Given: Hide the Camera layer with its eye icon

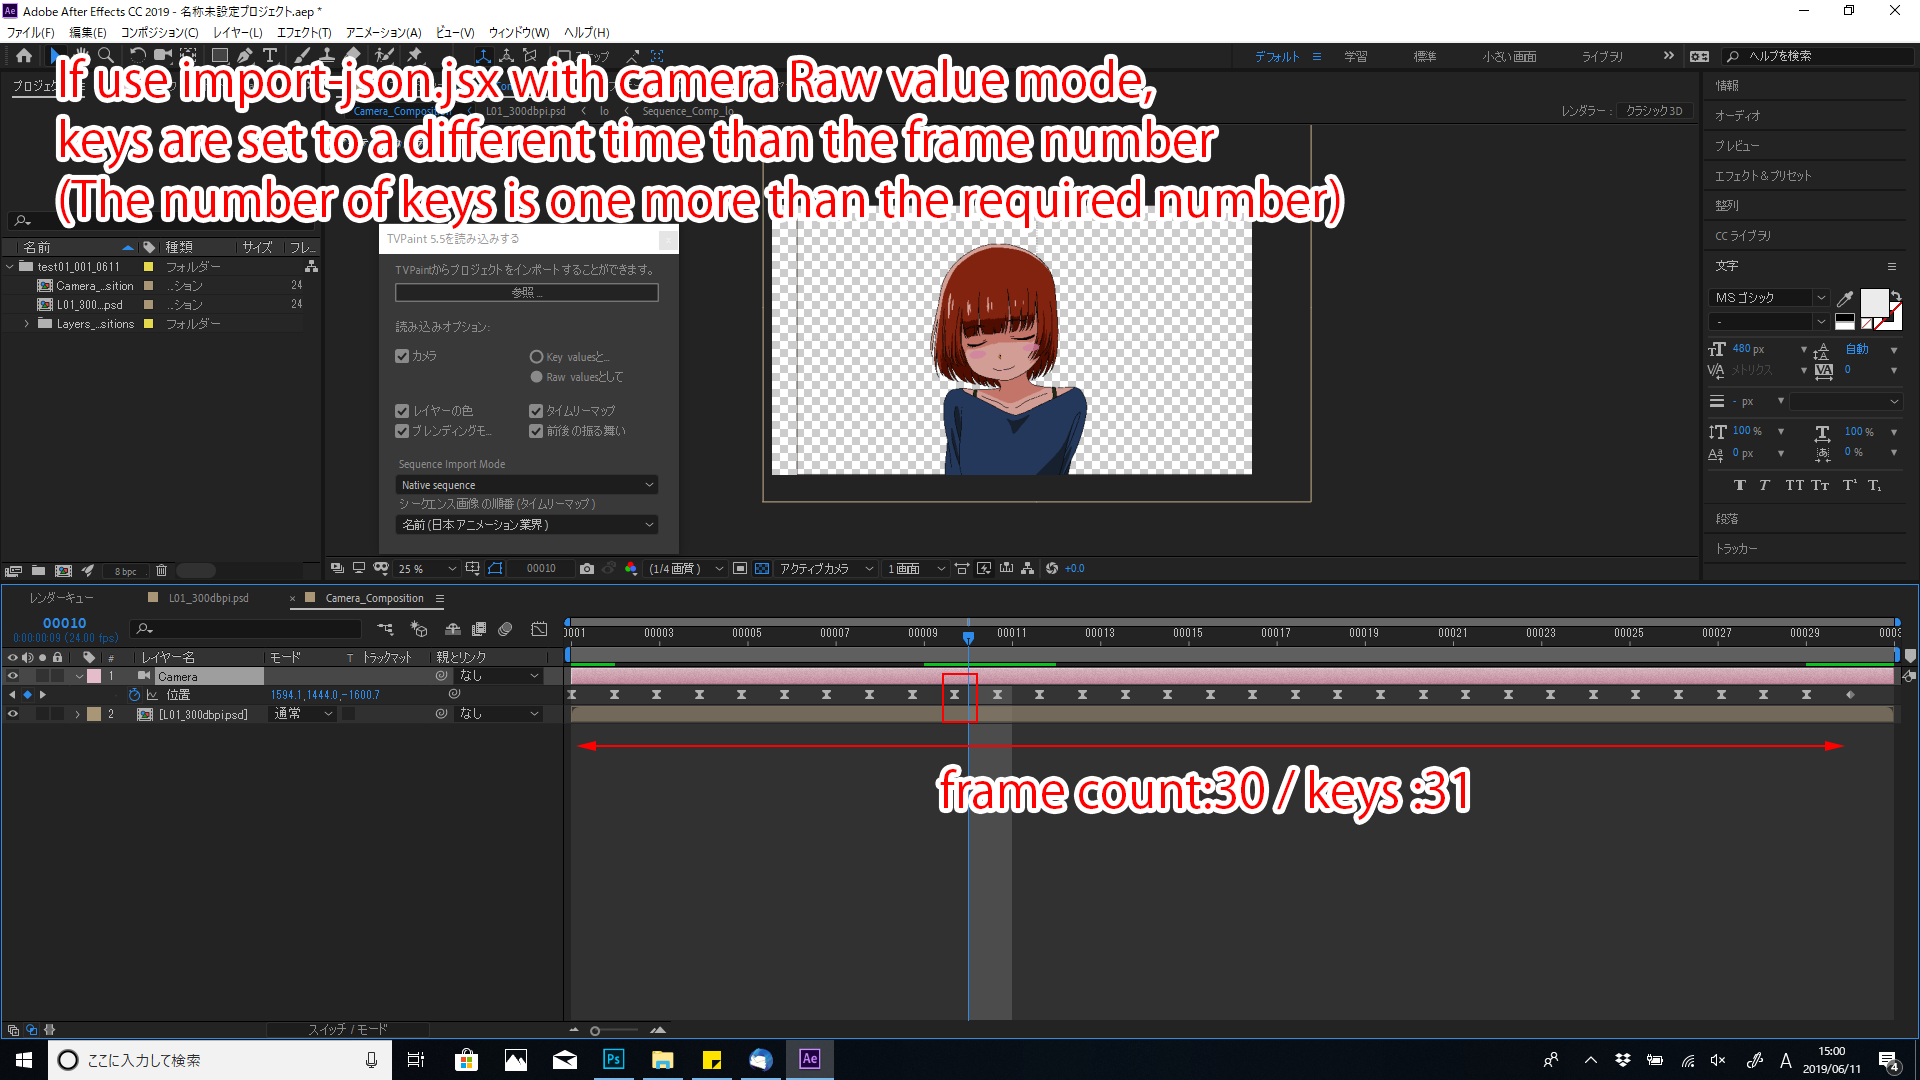Looking at the screenshot, I should tap(13, 676).
